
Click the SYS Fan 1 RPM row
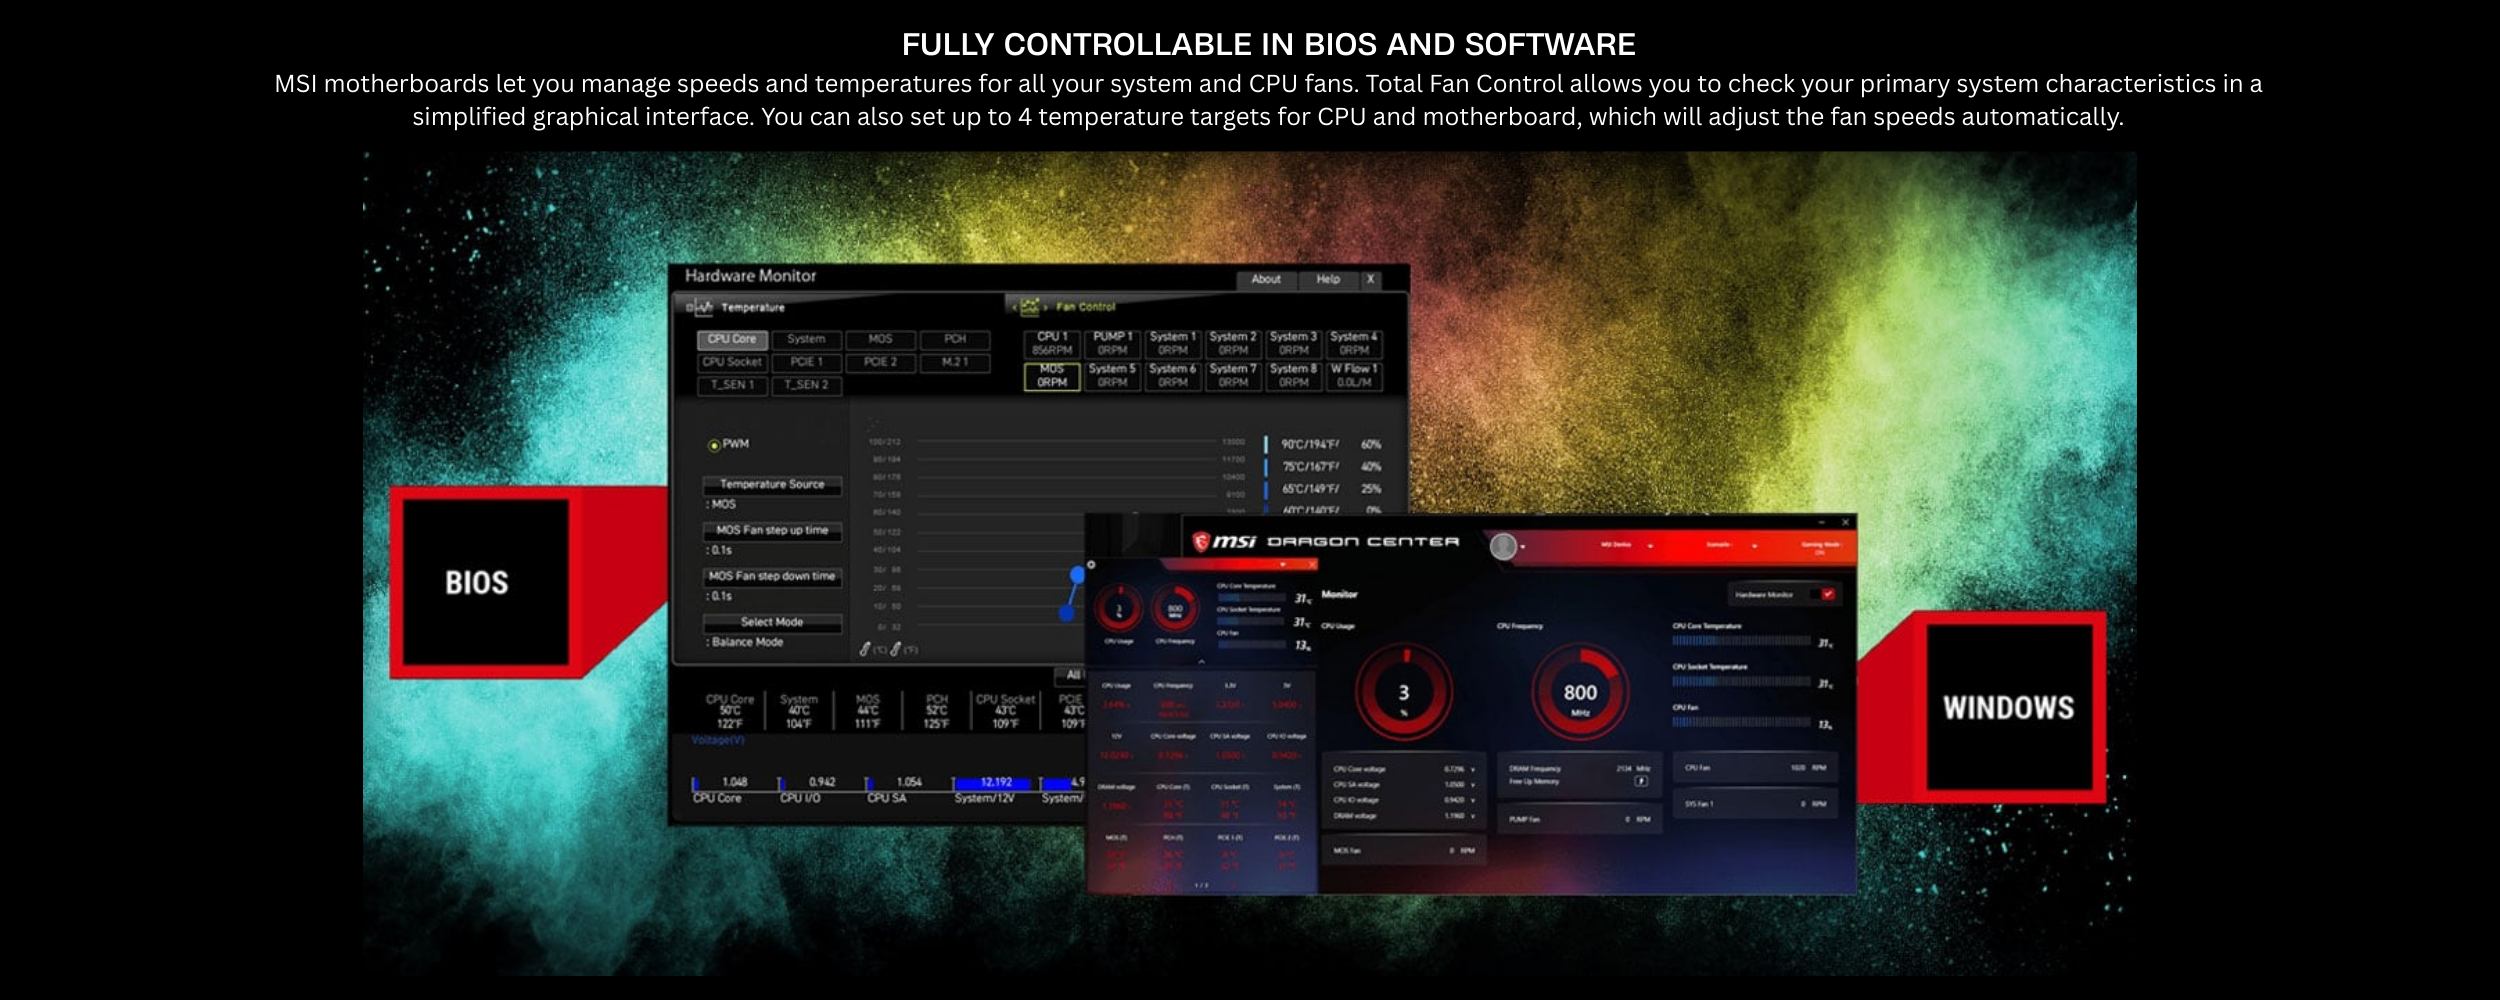[x=1757, y=804]
